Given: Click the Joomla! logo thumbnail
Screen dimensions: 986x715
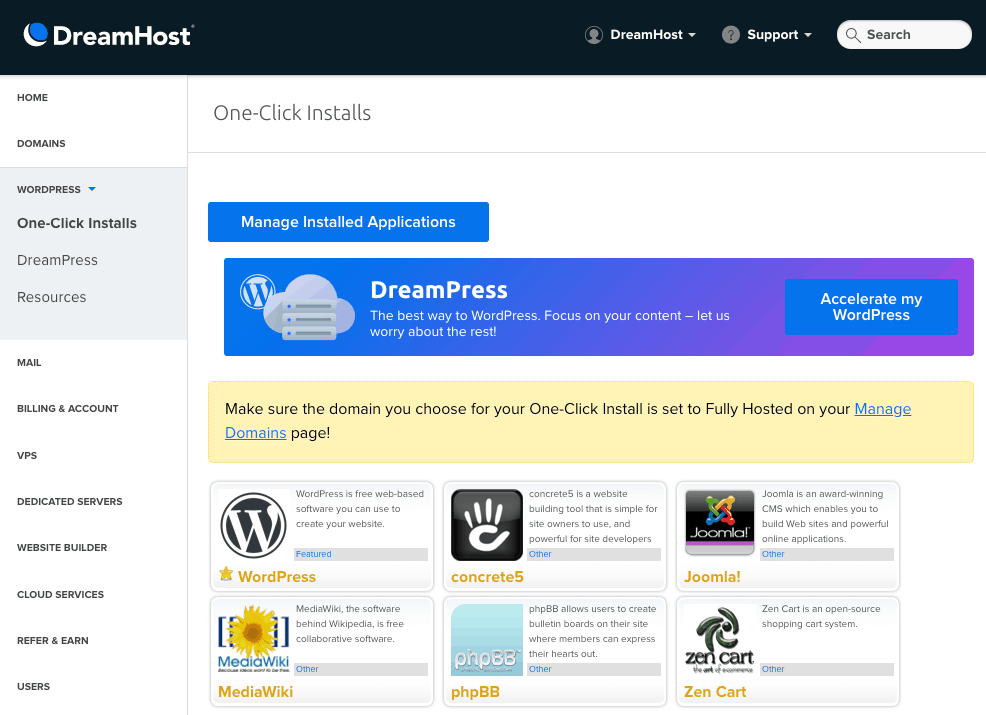Looking at the screenshot, I should pyautogui.click(x=719, y=523).
